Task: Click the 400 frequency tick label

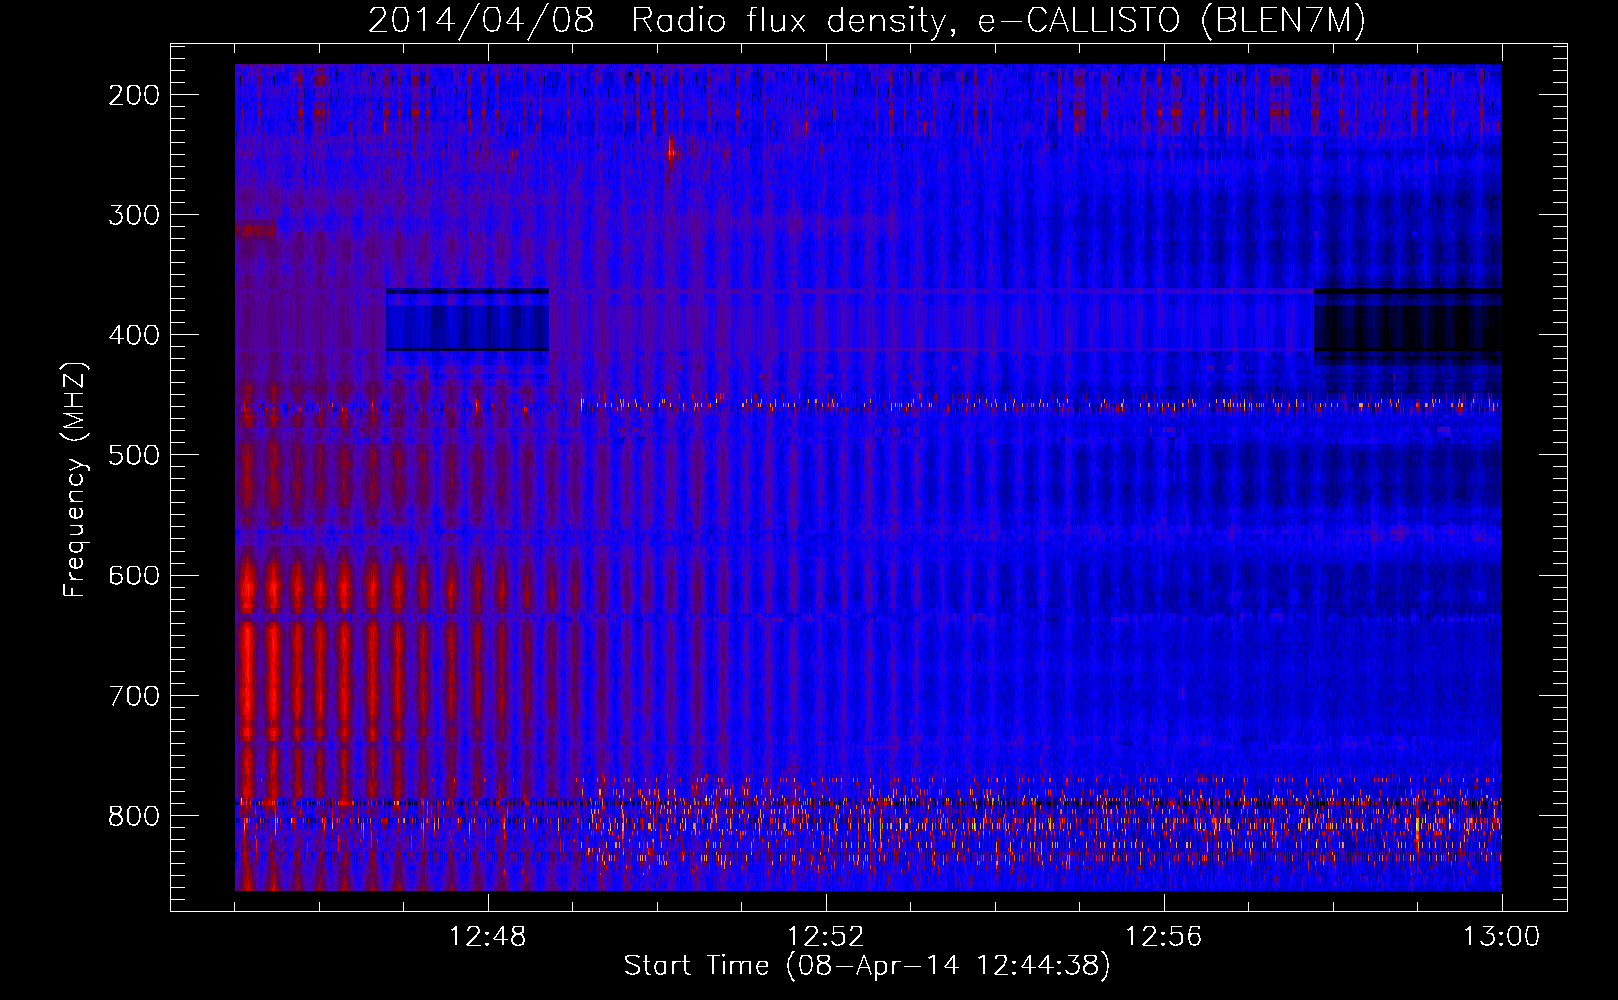Action: click(133, 335)
